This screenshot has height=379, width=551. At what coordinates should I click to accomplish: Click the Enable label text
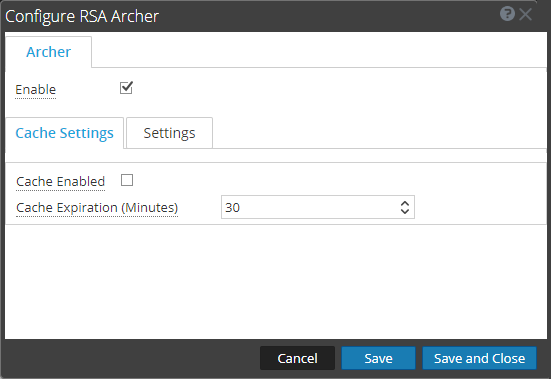coord(35,90)
